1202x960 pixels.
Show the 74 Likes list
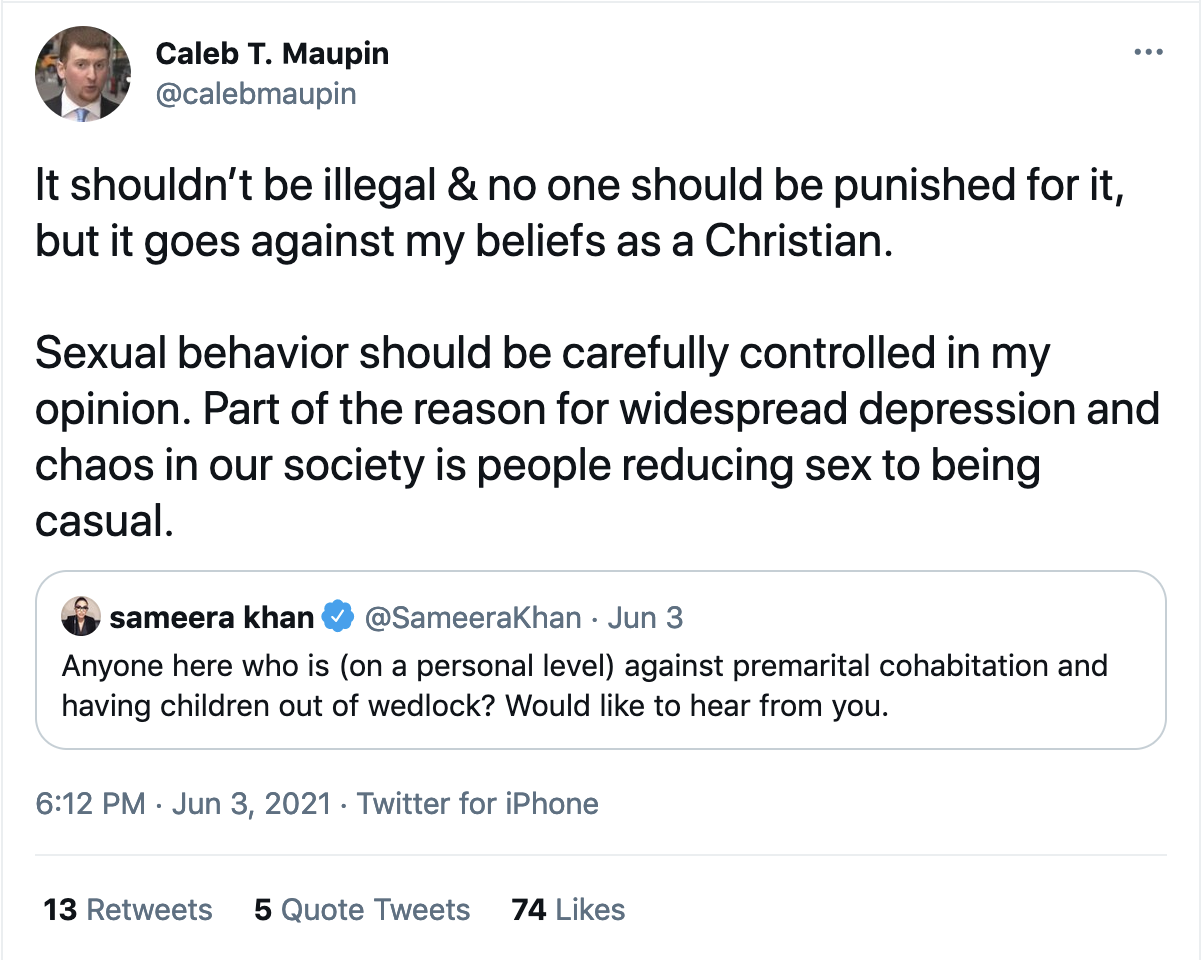(x=568, y=909)
